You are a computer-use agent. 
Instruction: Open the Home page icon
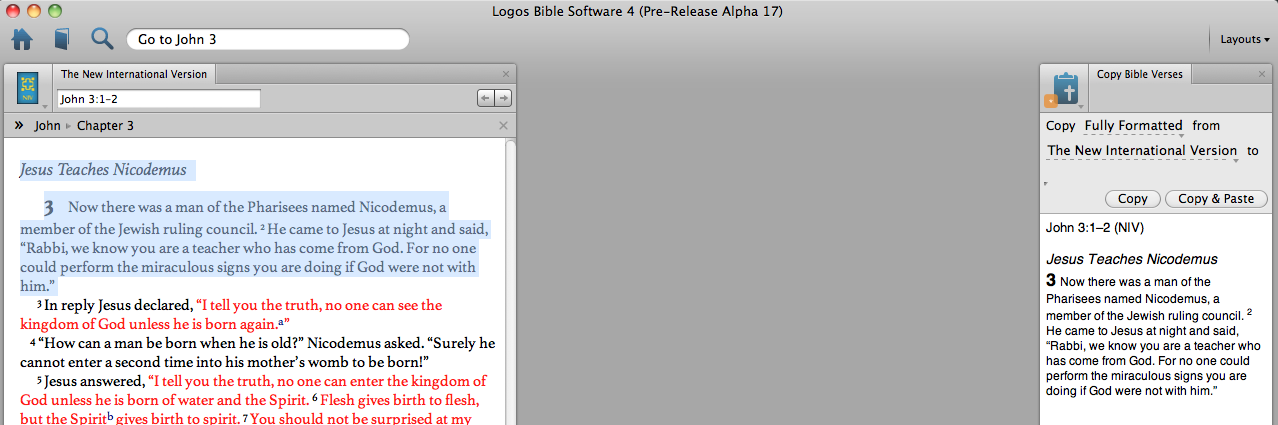[x=22, y=39]
